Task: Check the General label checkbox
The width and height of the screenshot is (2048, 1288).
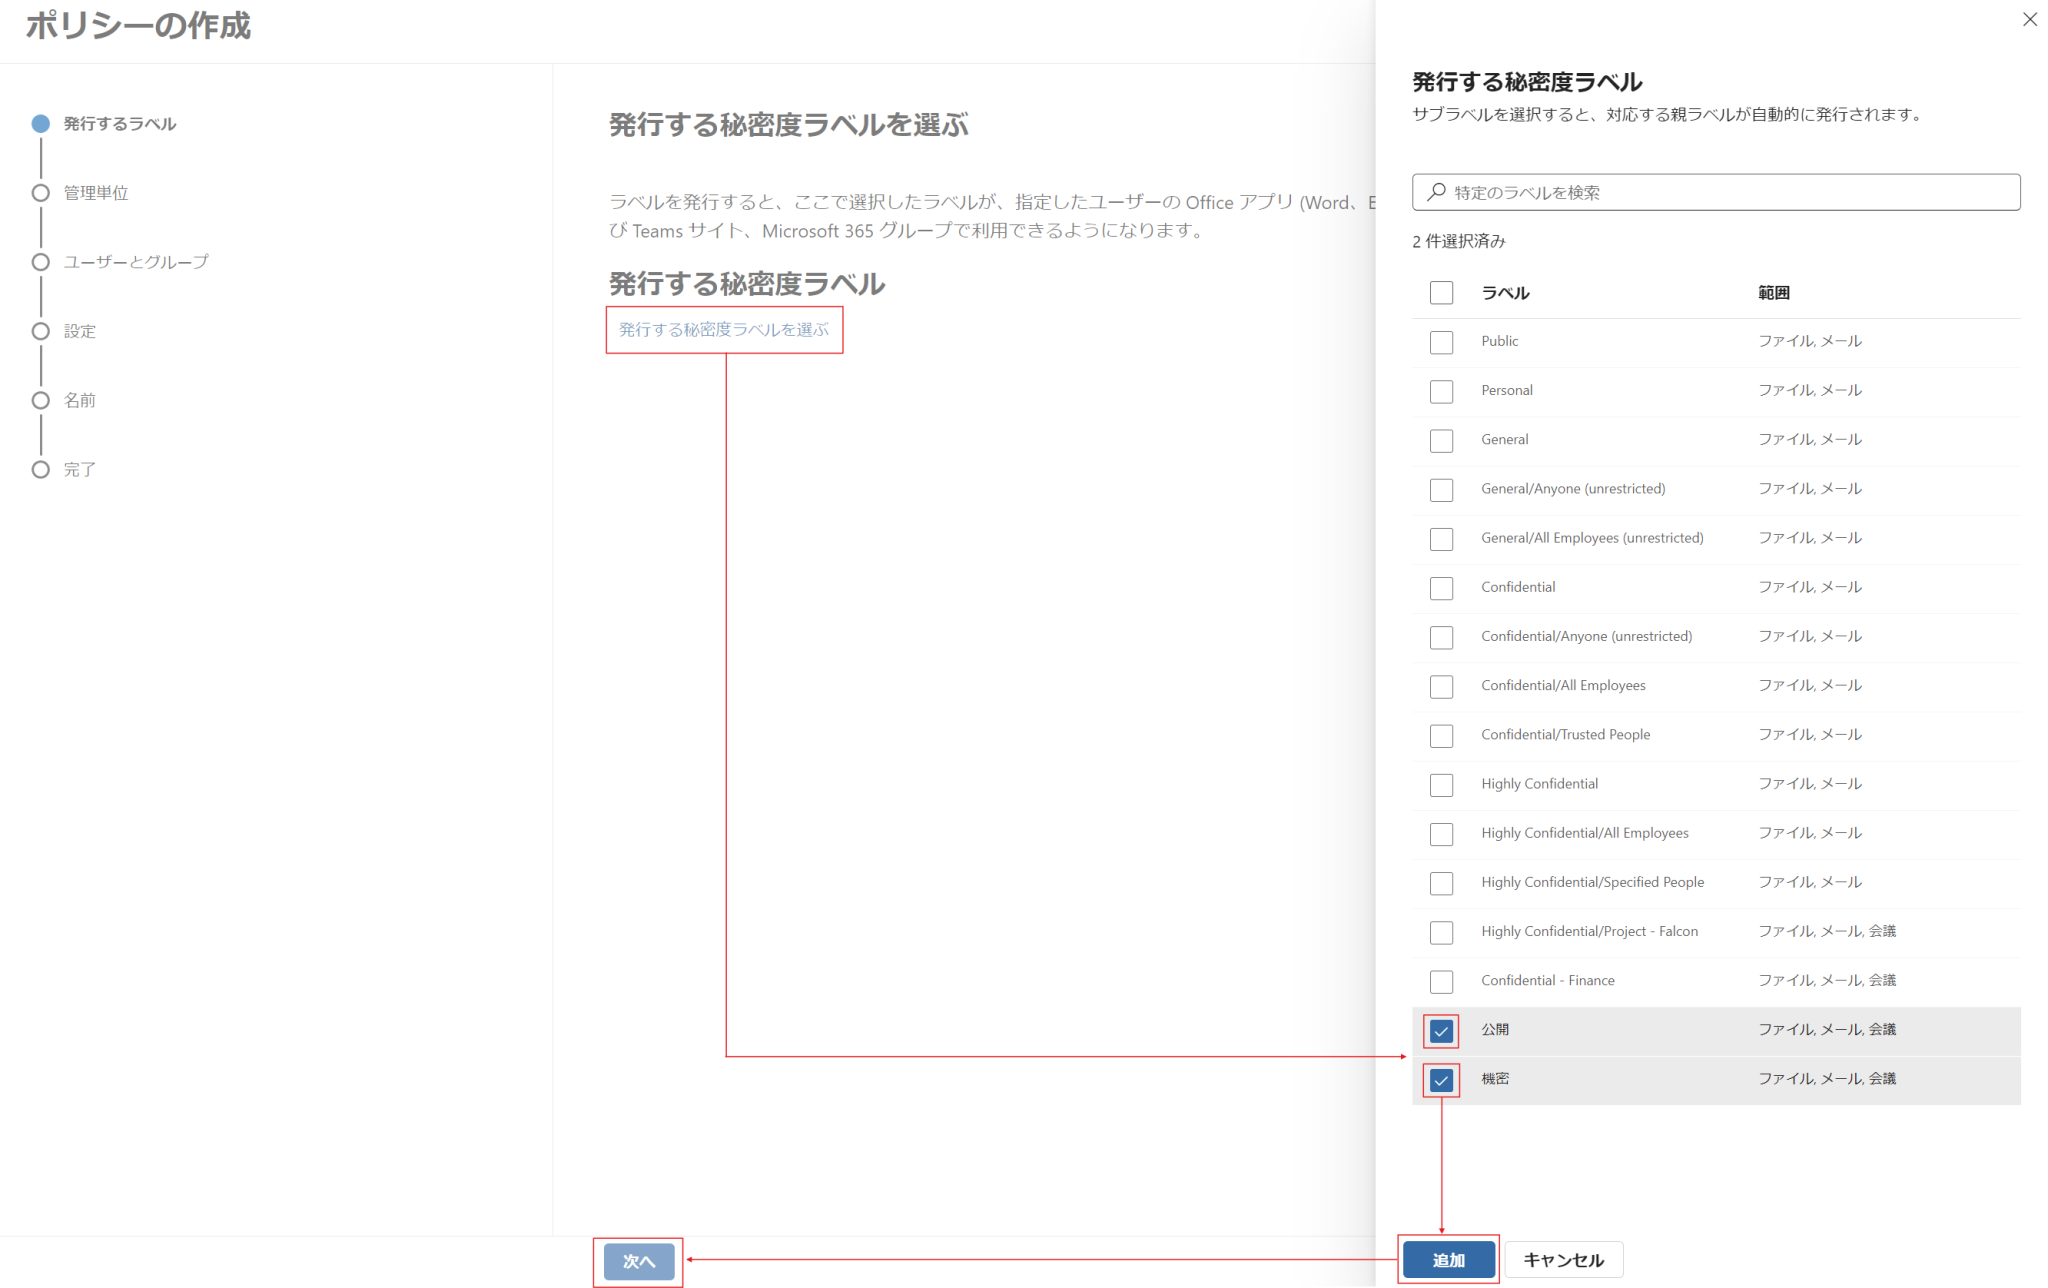Action: (x=1441, y=440)
